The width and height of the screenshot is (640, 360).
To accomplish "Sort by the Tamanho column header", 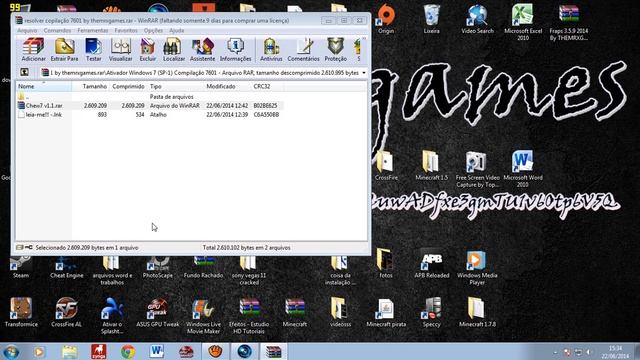I will click(91, 87).
